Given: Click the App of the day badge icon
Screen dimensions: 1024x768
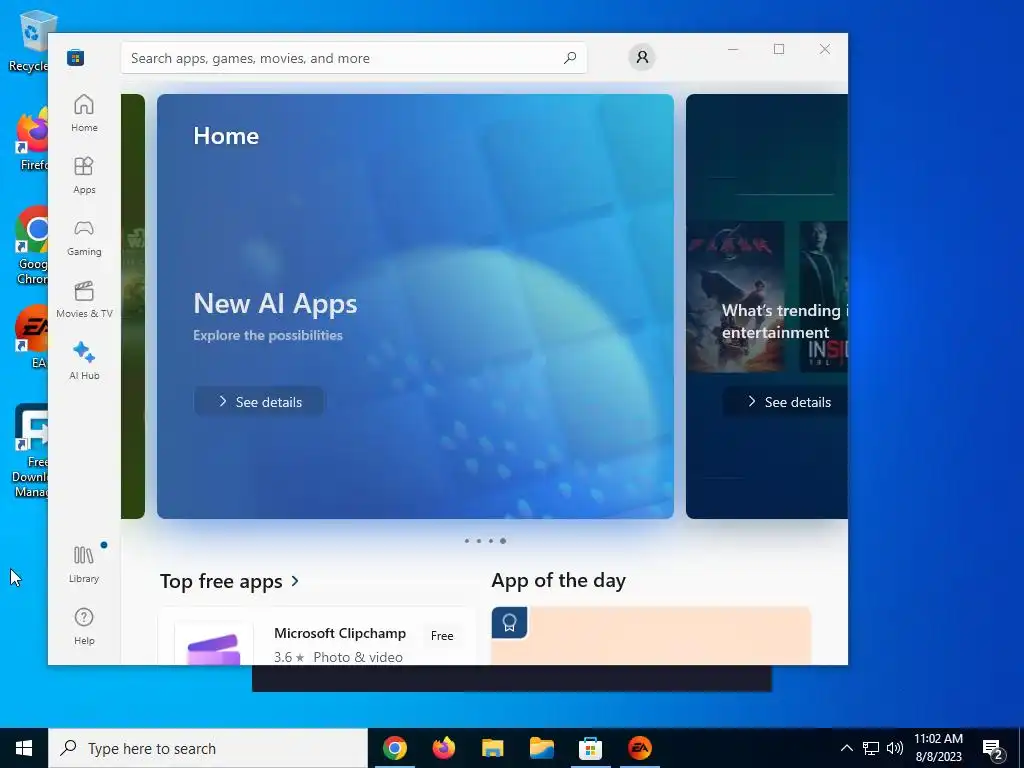Looking at the screenshot, I should (x=509, y=623).
